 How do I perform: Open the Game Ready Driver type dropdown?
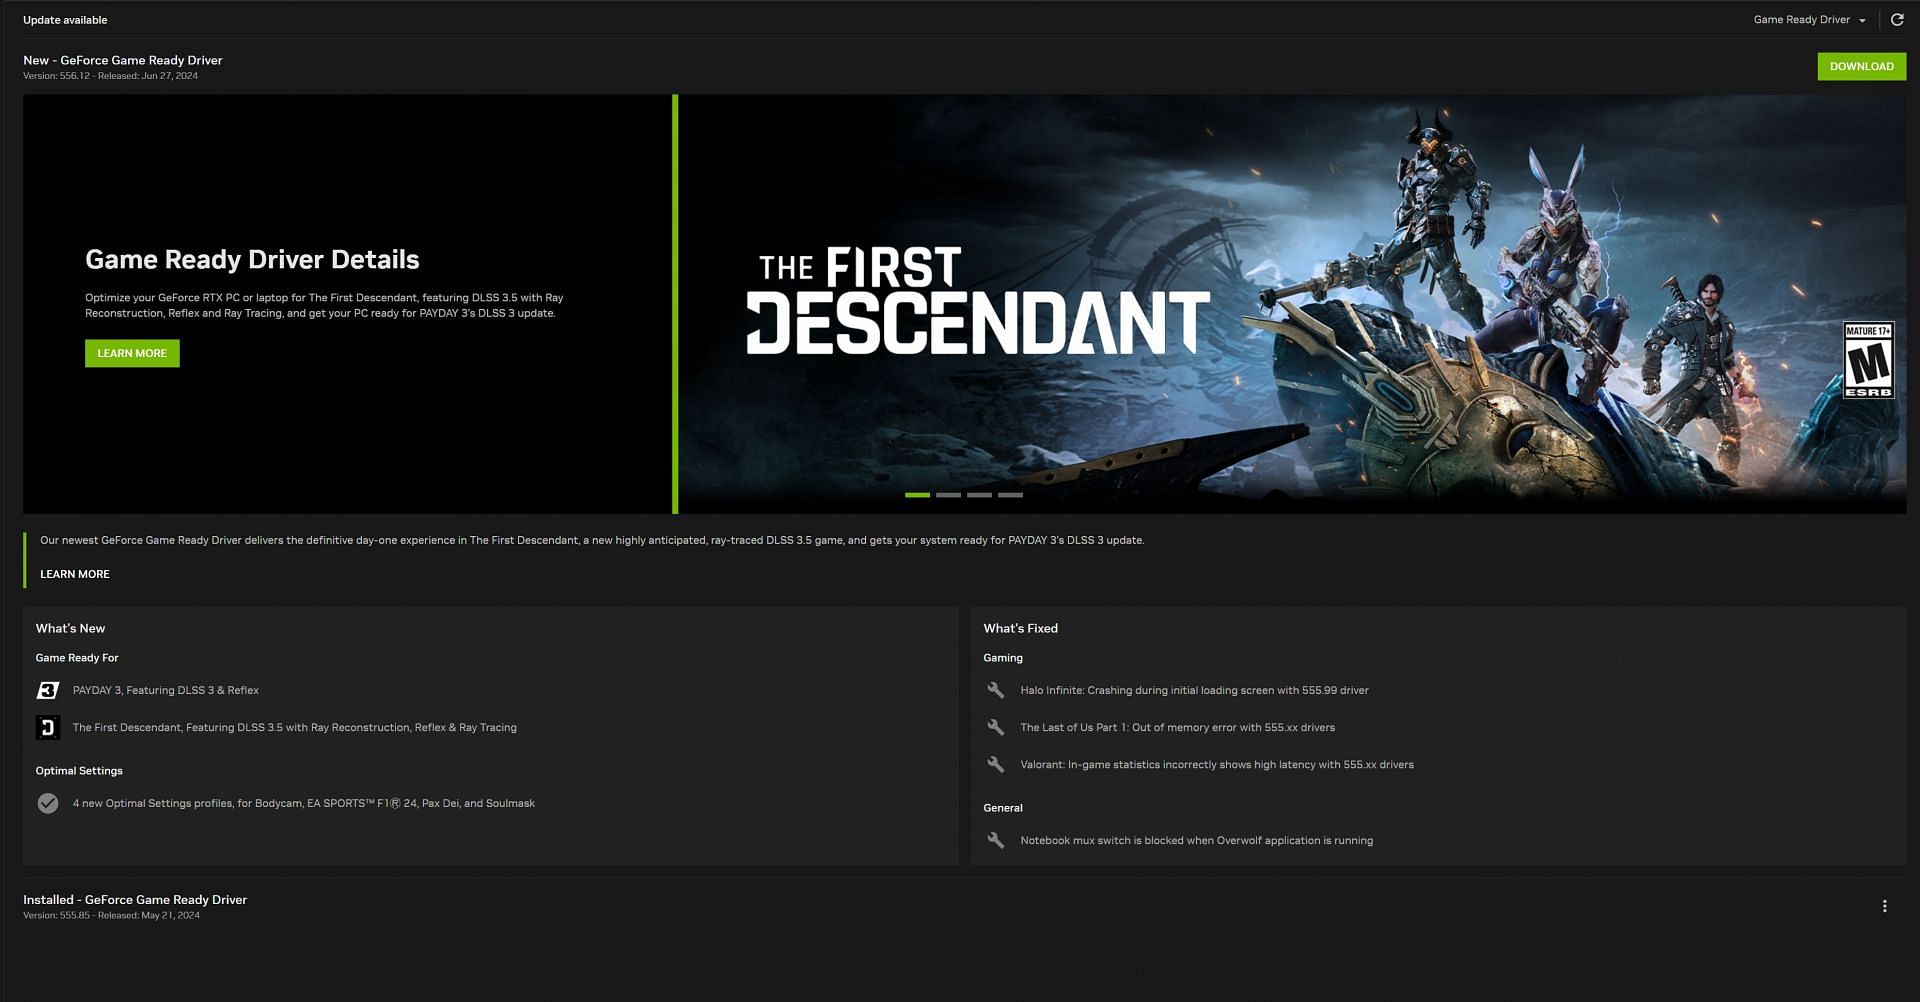click(x=1809, y=20)
